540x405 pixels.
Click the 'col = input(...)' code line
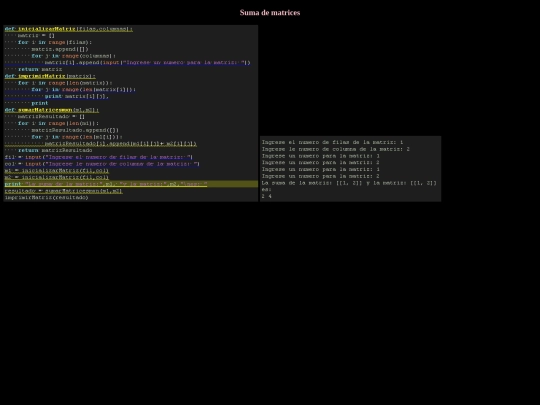(x=102, y=164)
